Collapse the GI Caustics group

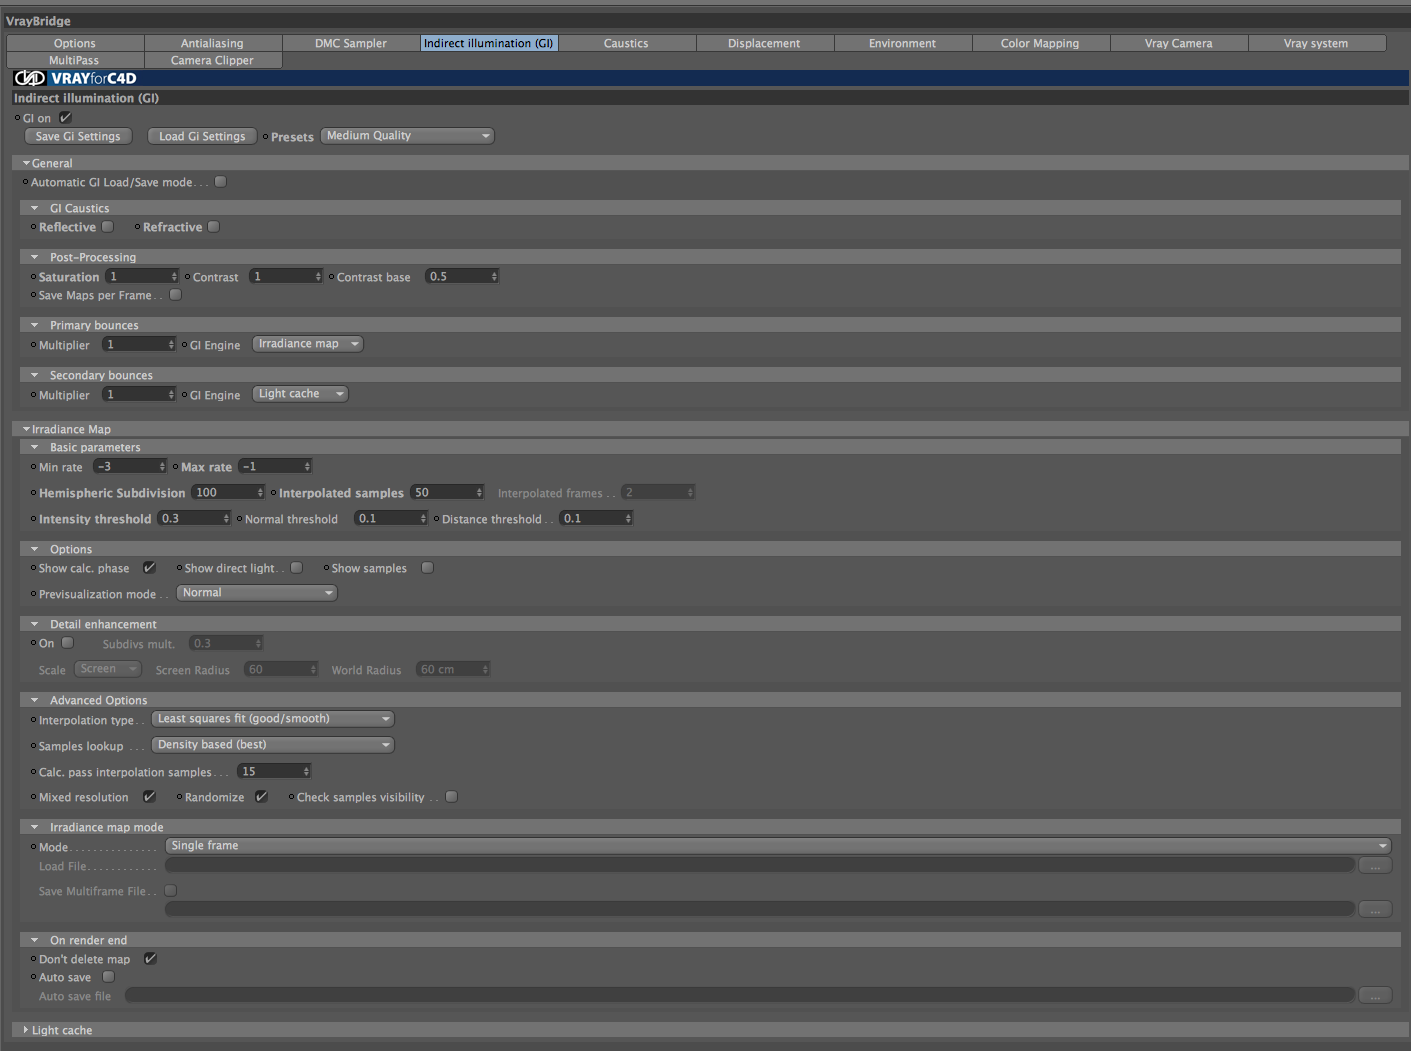pyautogui.click(x=34, y=208)
